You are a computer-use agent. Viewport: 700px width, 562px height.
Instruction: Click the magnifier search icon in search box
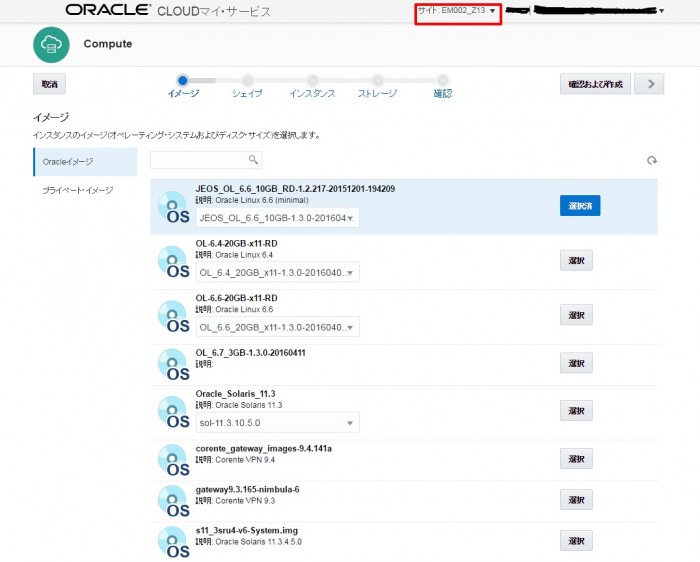click(253, 160)
